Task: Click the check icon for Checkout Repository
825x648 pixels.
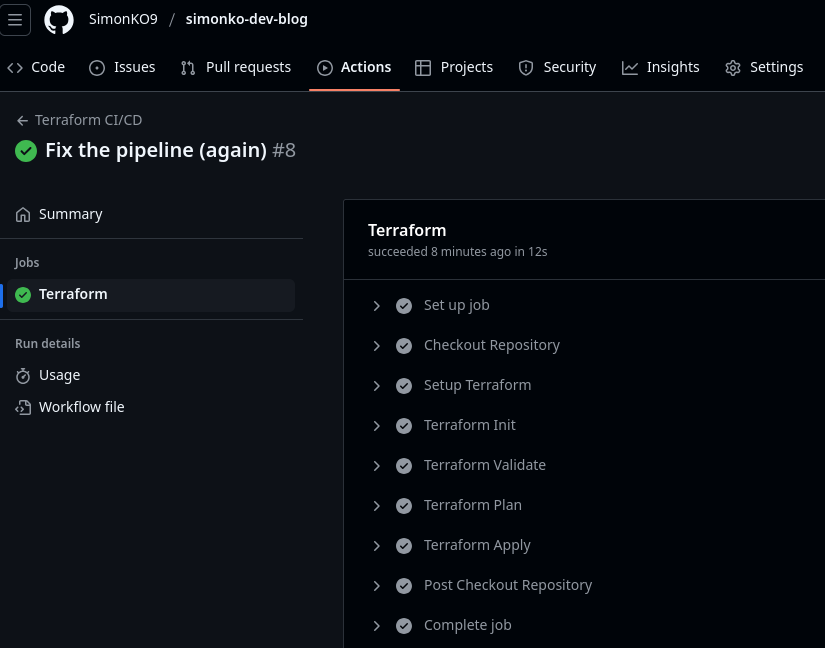Action: click(x=404, y=346)
